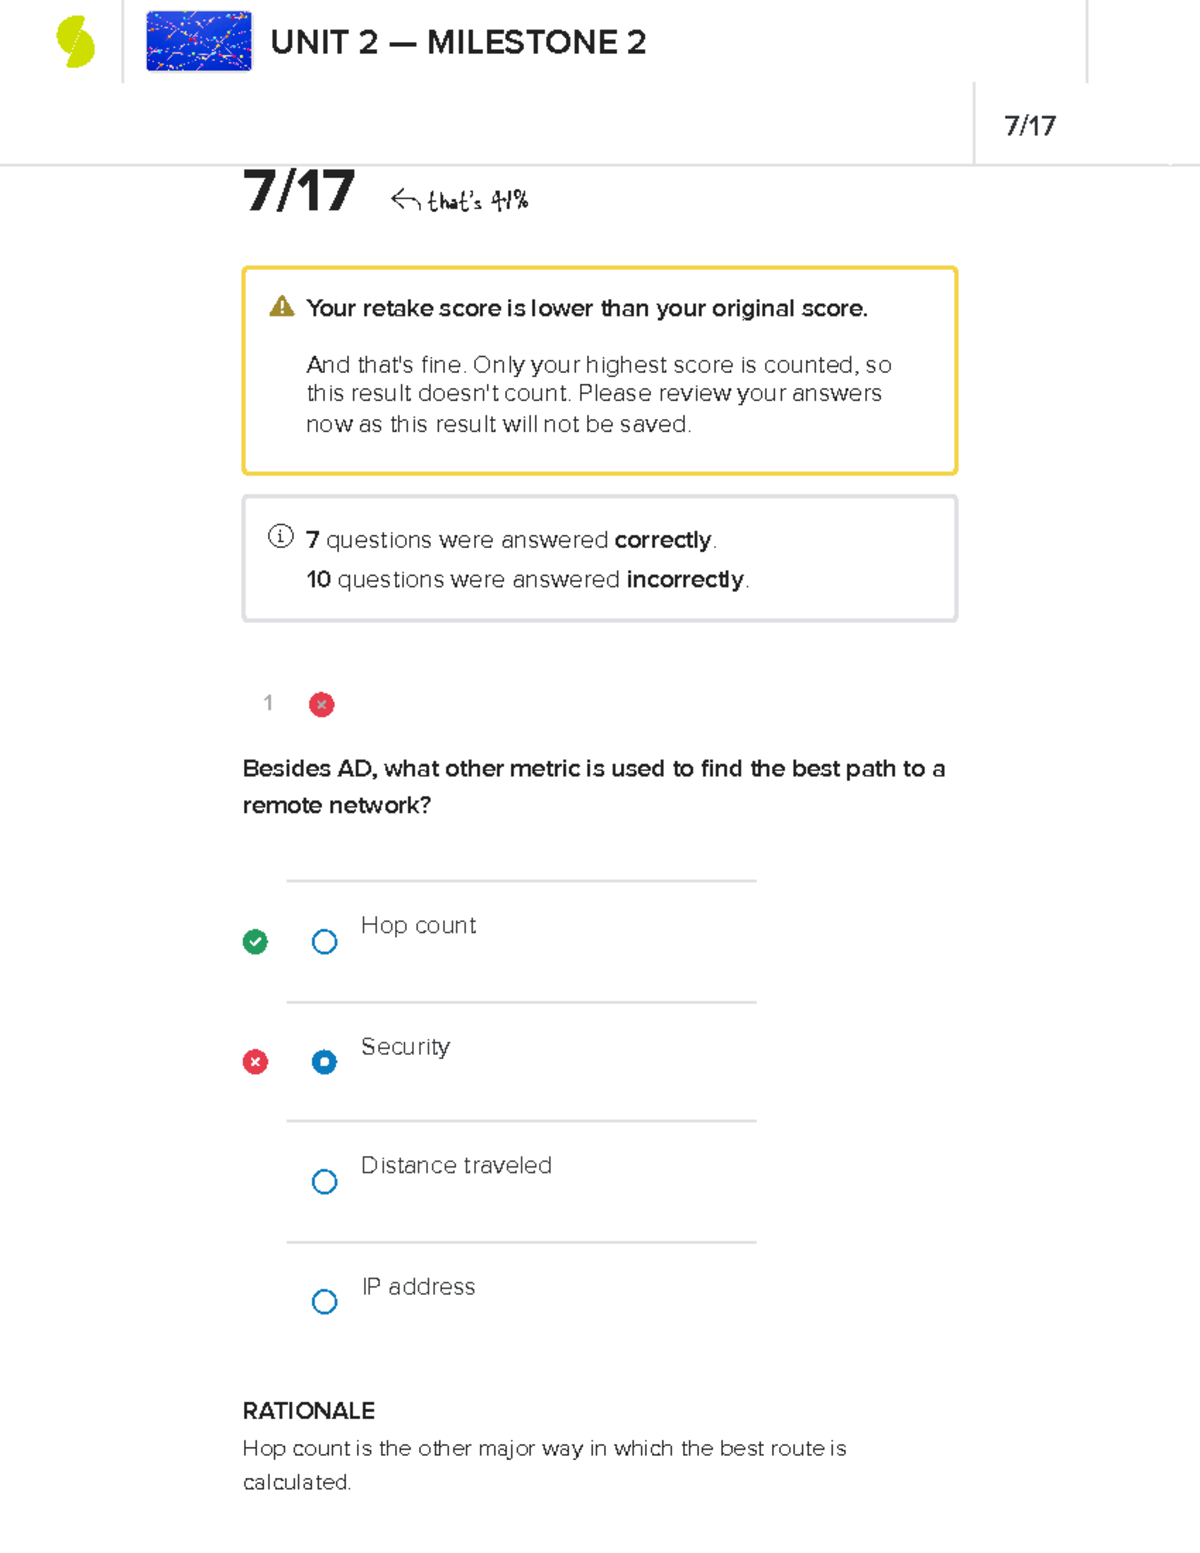Screen dimensions: 1200x1553
Task: Click the handwritten back arrow annotation near the score
Action: coord(404,199)
